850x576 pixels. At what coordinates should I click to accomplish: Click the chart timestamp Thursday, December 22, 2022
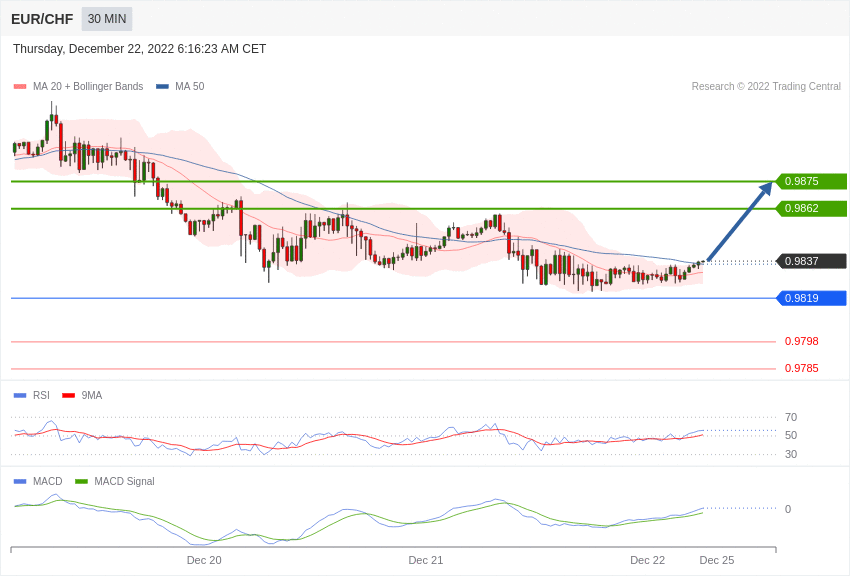click(139, 49)
